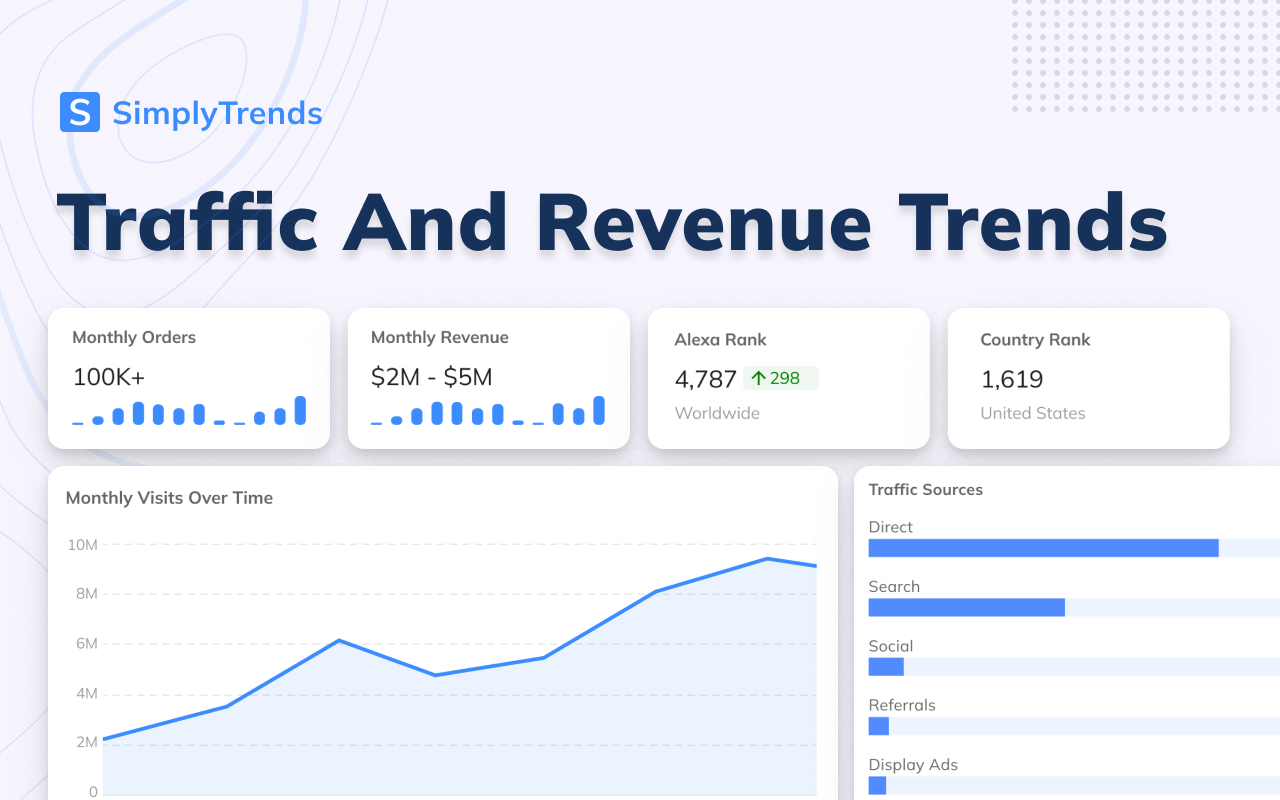Viewport: 1280px width, 800px height.
Task: Click the Monthly Orders mini bar chart
Action: (189, 411)
